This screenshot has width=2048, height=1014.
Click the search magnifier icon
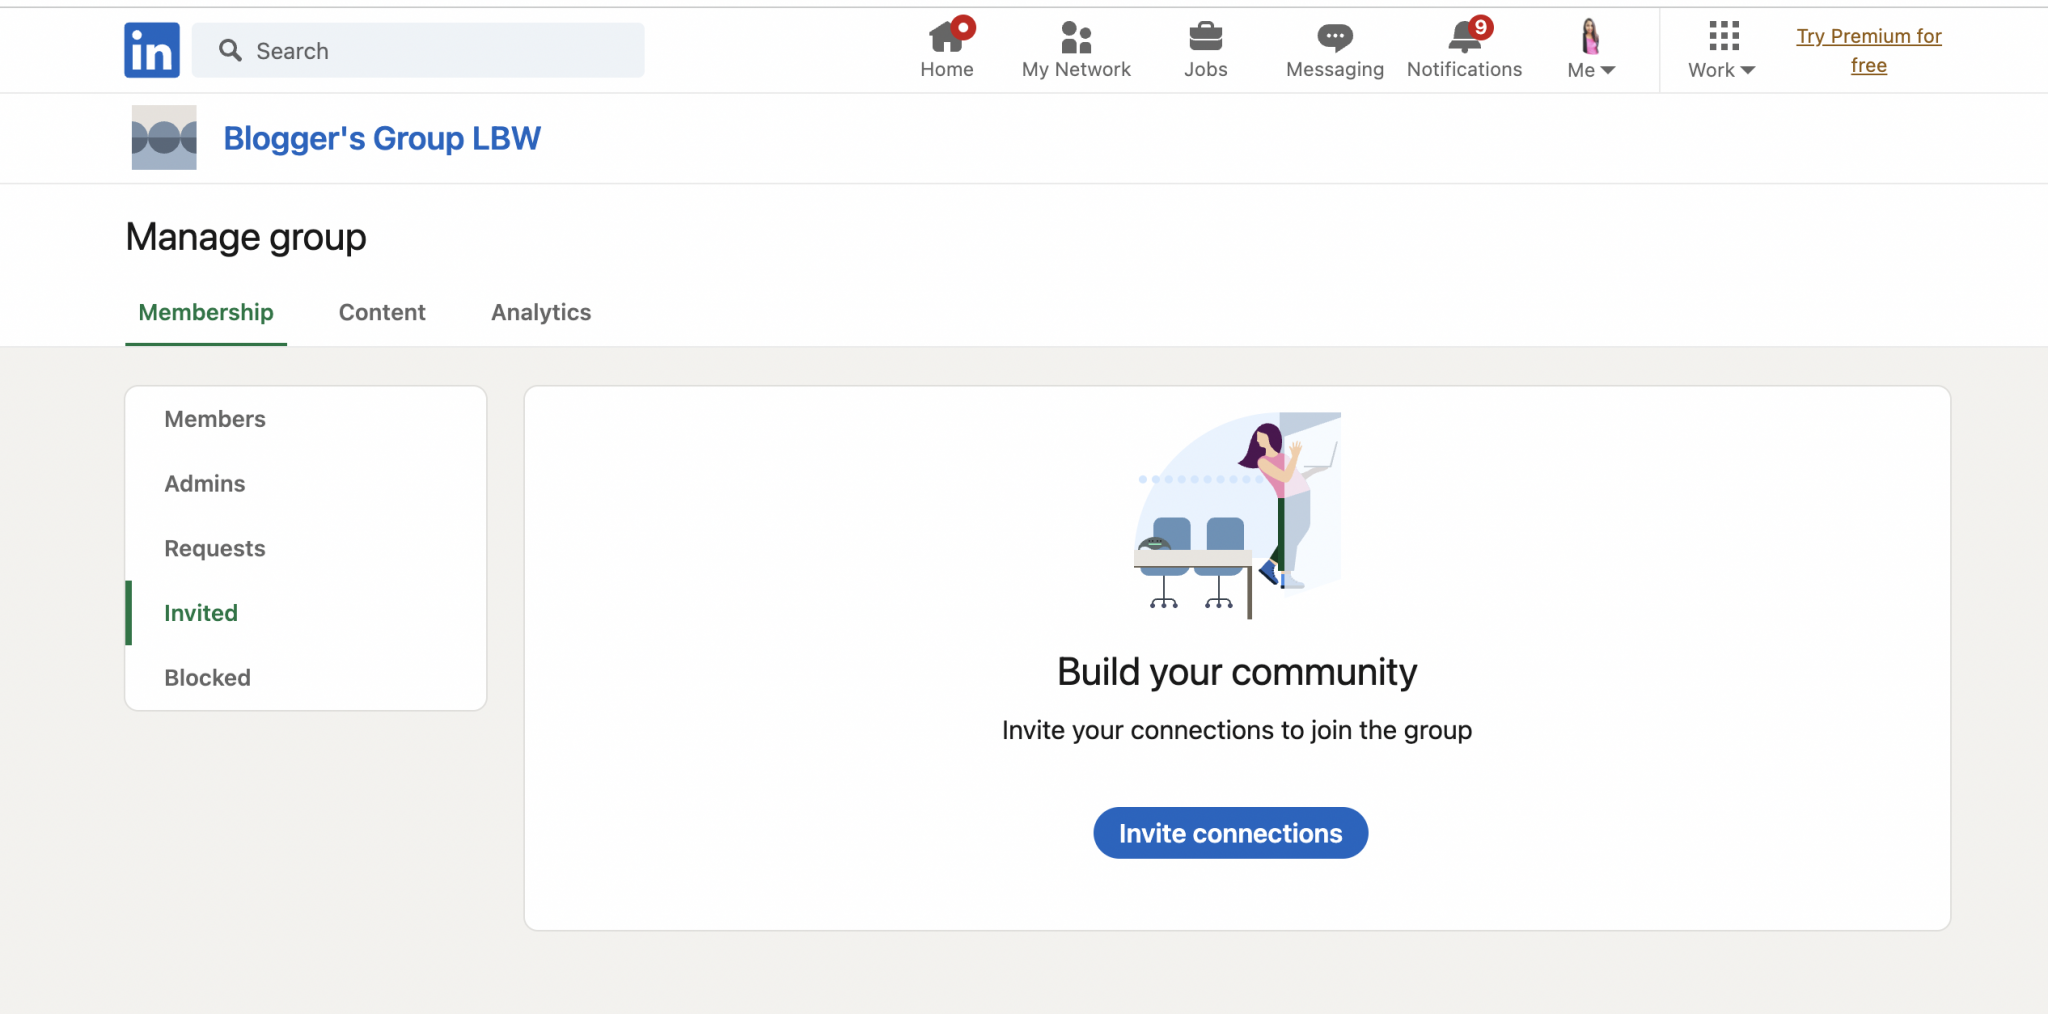[x=230, y=50]
